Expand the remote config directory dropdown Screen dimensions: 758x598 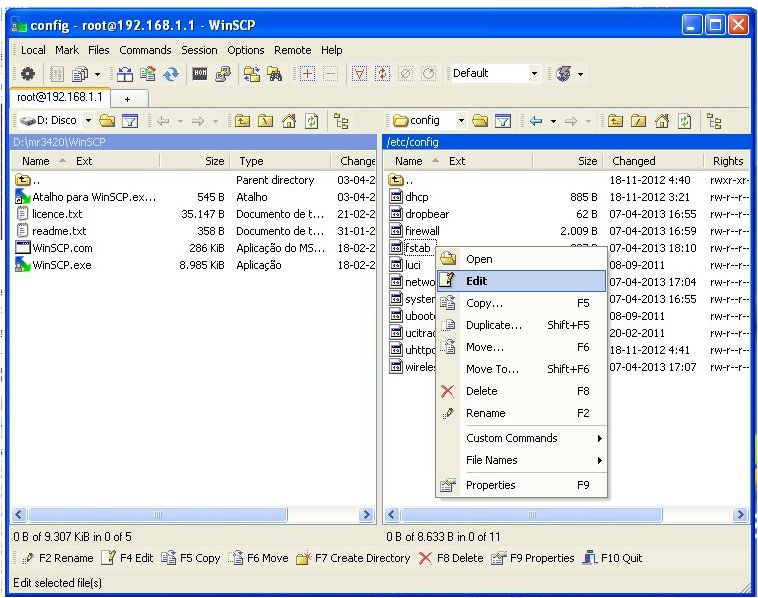click(x=461, y=121)
